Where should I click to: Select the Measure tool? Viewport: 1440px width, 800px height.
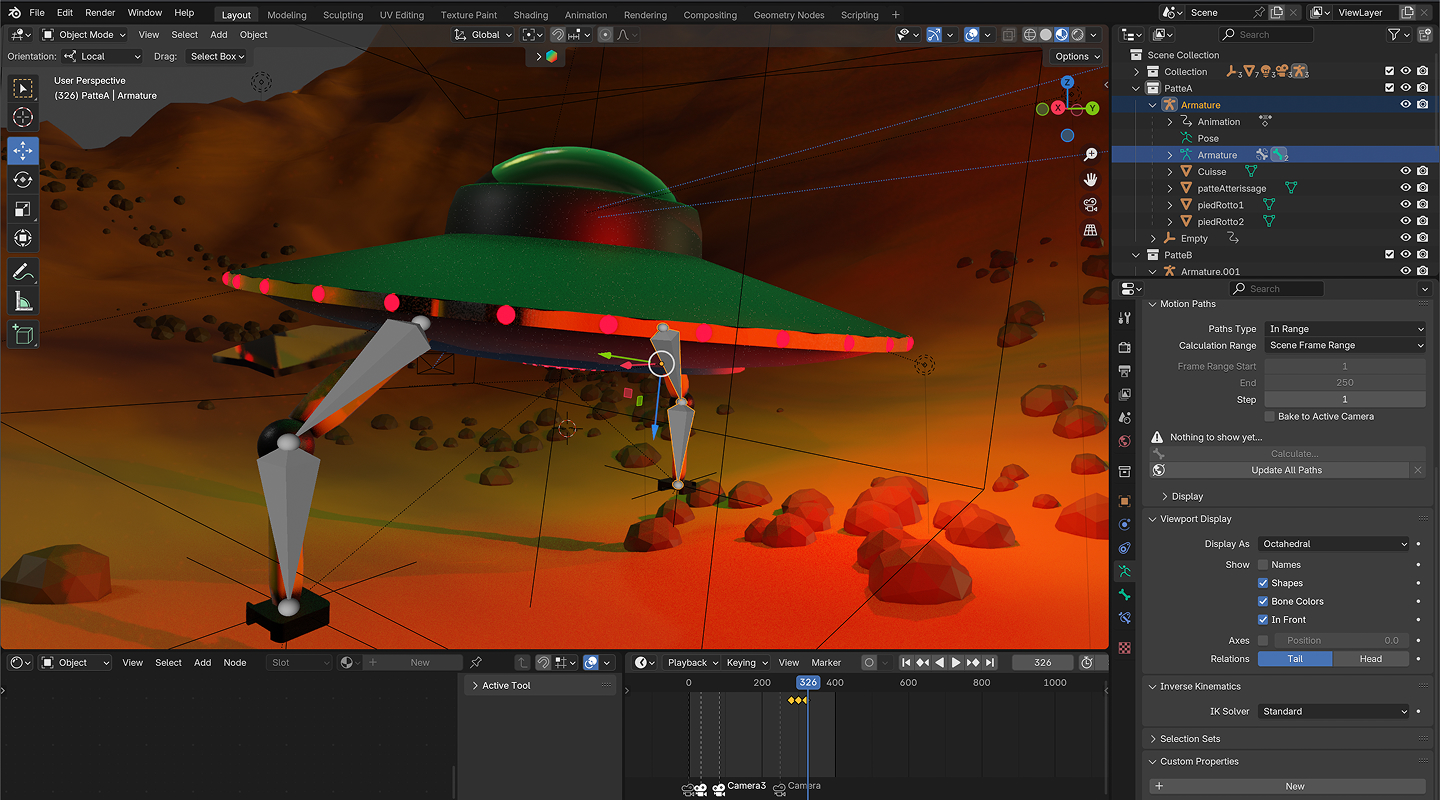click(23, 301)
